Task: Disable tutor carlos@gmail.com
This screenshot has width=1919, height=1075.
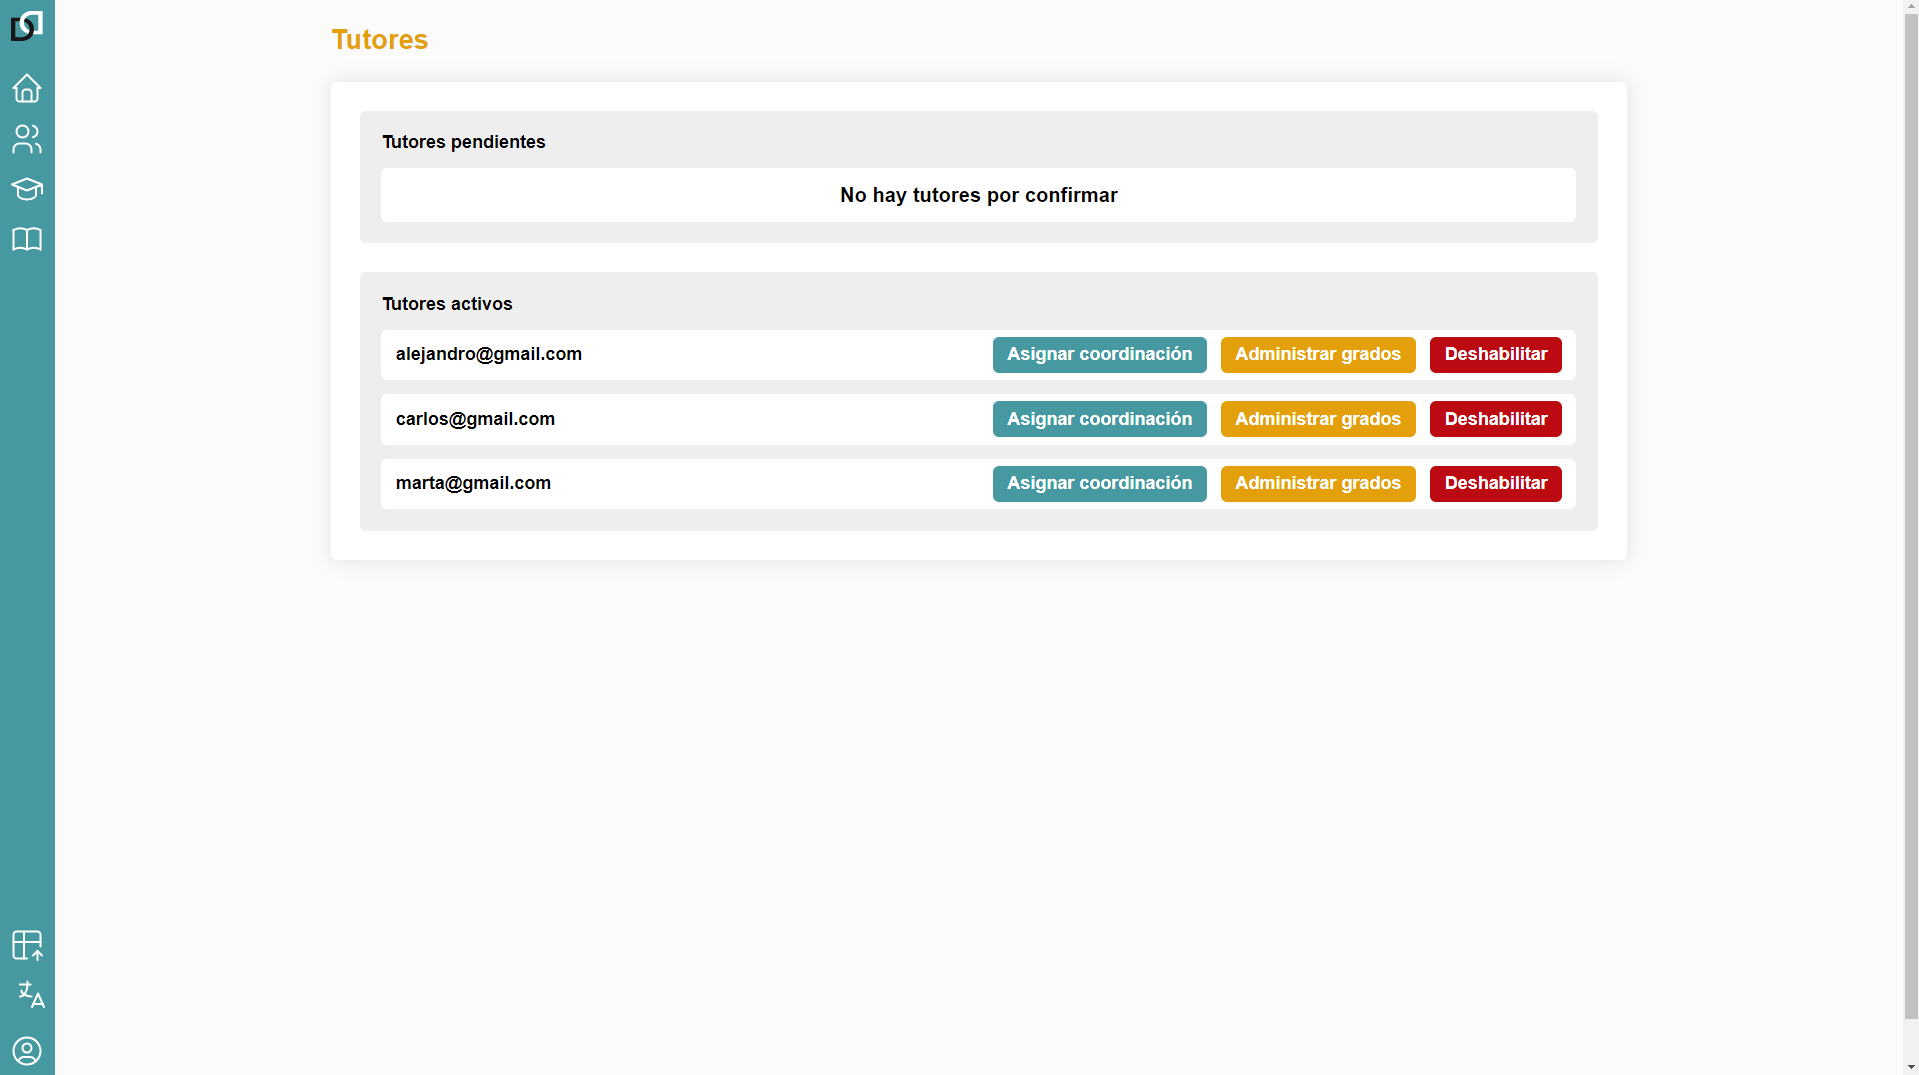Action: pos(1495,419)
